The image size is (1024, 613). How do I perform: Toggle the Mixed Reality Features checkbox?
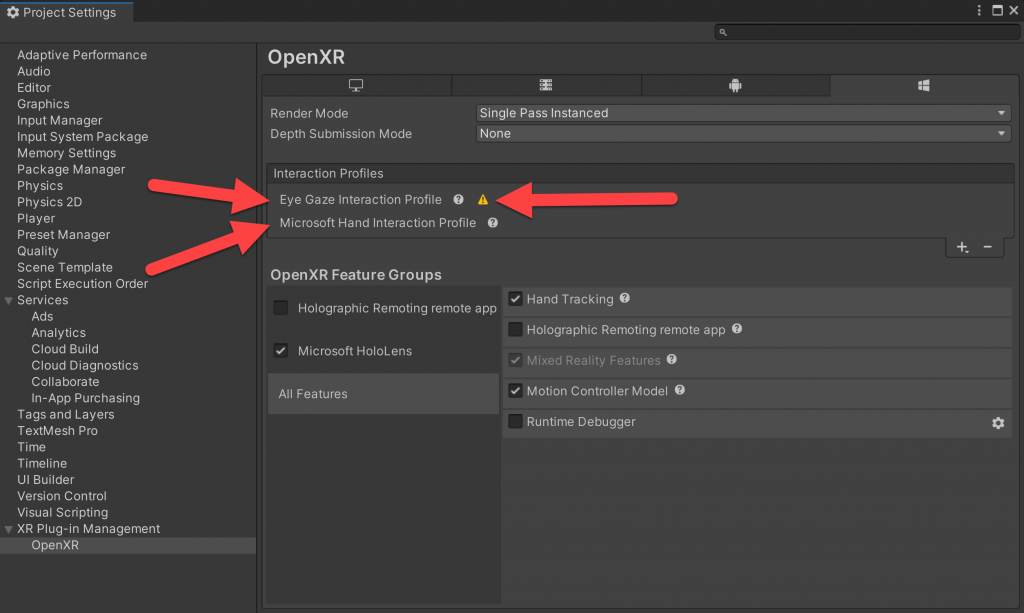pyautogui.click(x=515, y=360)
